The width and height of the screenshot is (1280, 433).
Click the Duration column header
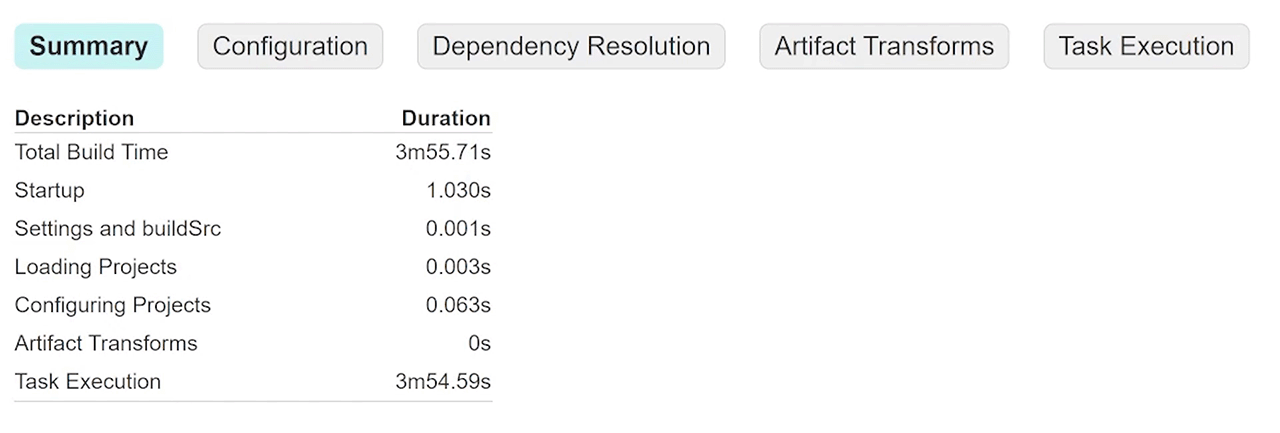(x=446, y=118)
